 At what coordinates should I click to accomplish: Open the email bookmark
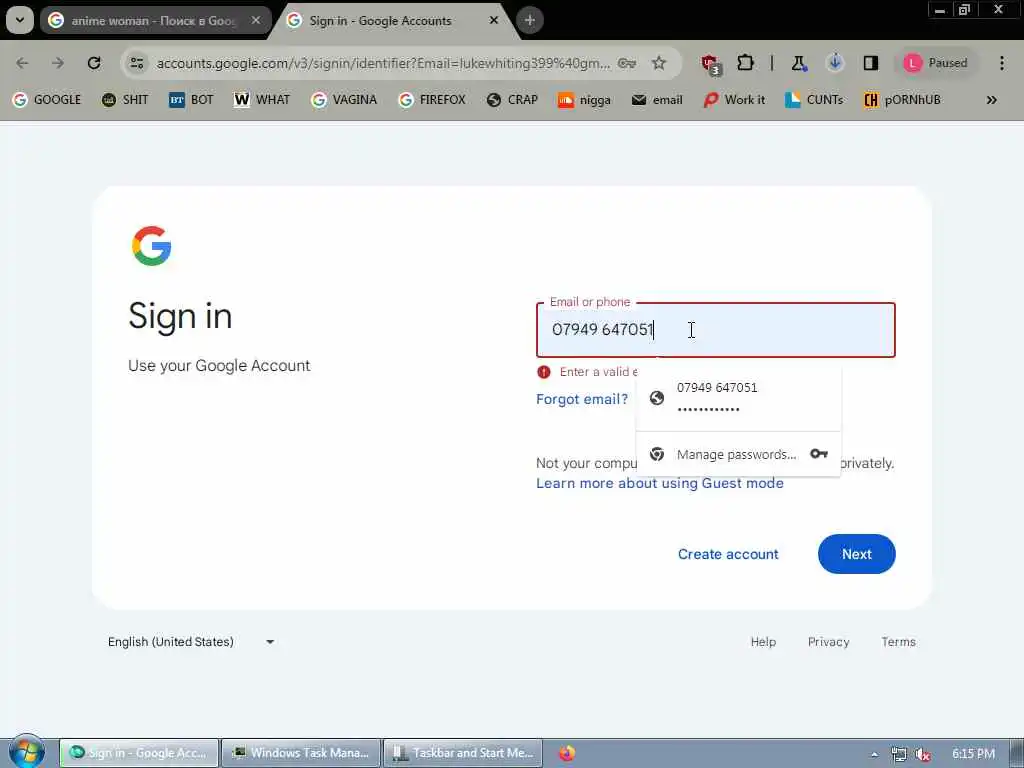click(657, 99)
